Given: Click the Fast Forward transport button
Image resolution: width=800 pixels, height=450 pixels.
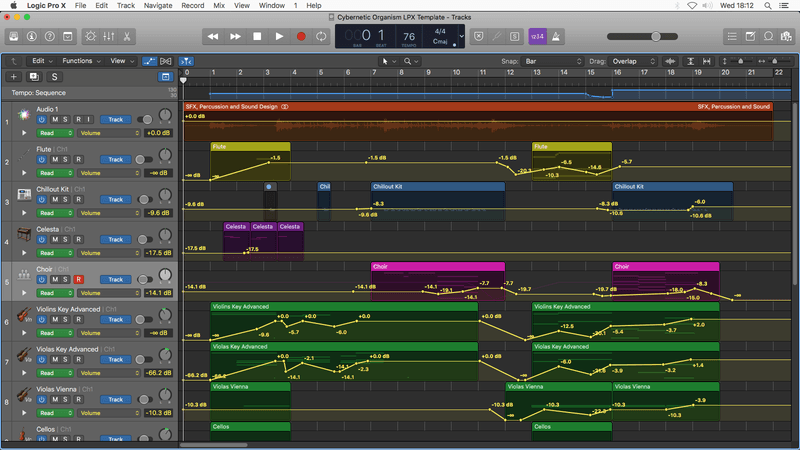Looking at the screenshot, I should point(235,36).
